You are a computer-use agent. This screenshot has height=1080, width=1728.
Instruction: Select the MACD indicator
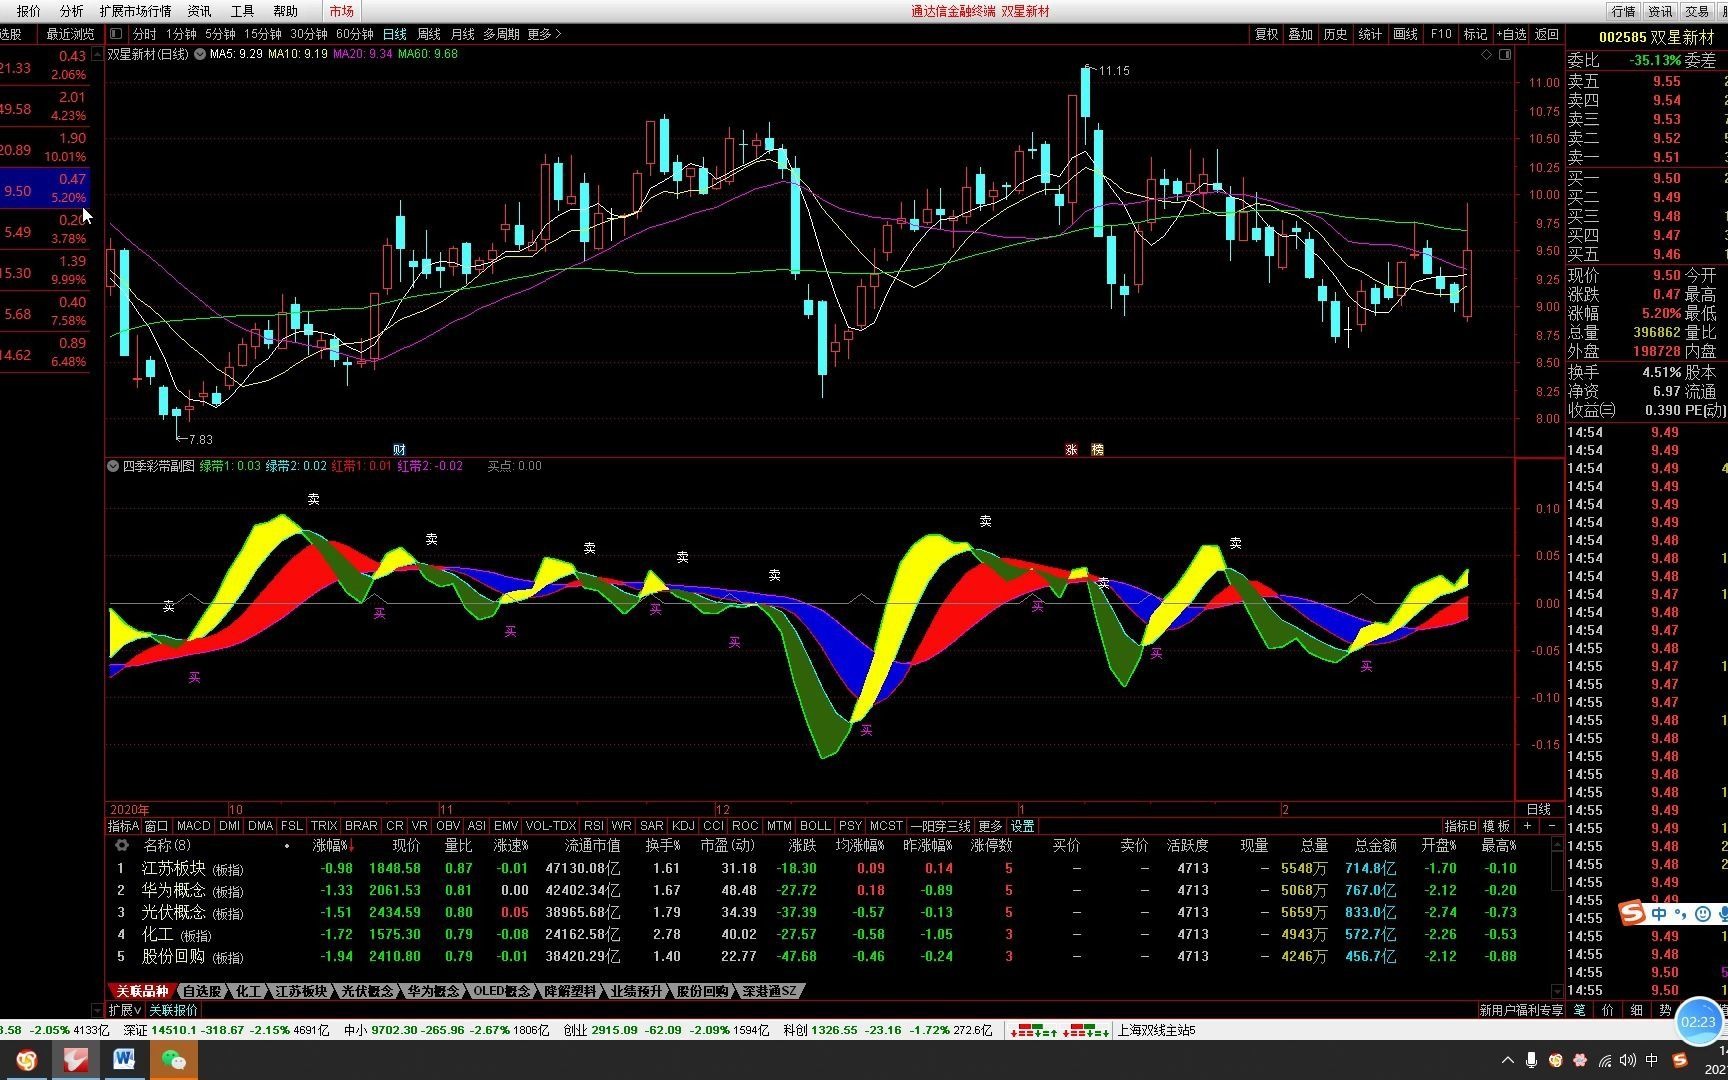(194, 826)
